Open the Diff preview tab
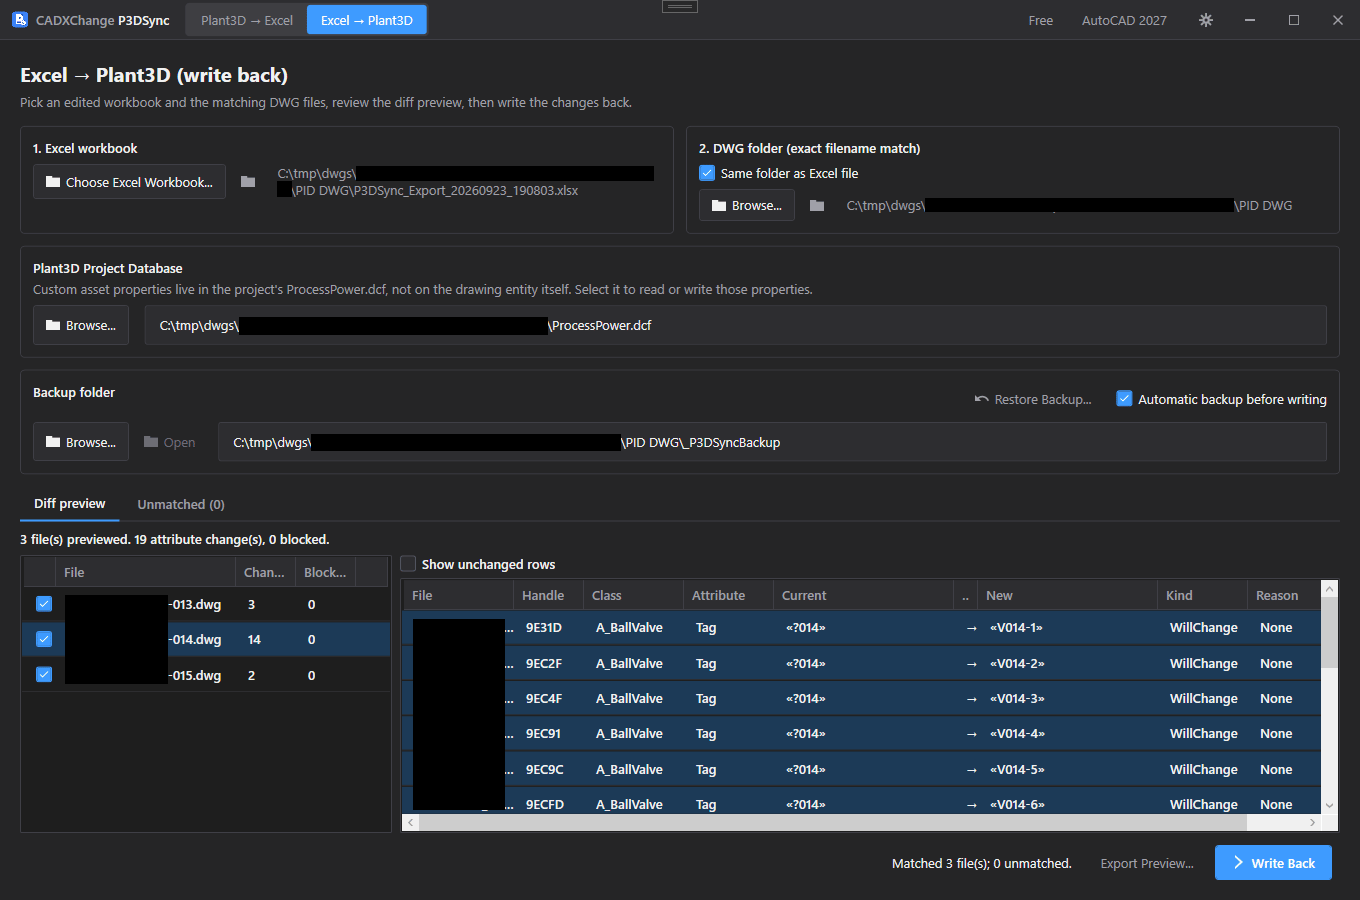Screen dimensions: 1360x900 click(69, 504)
